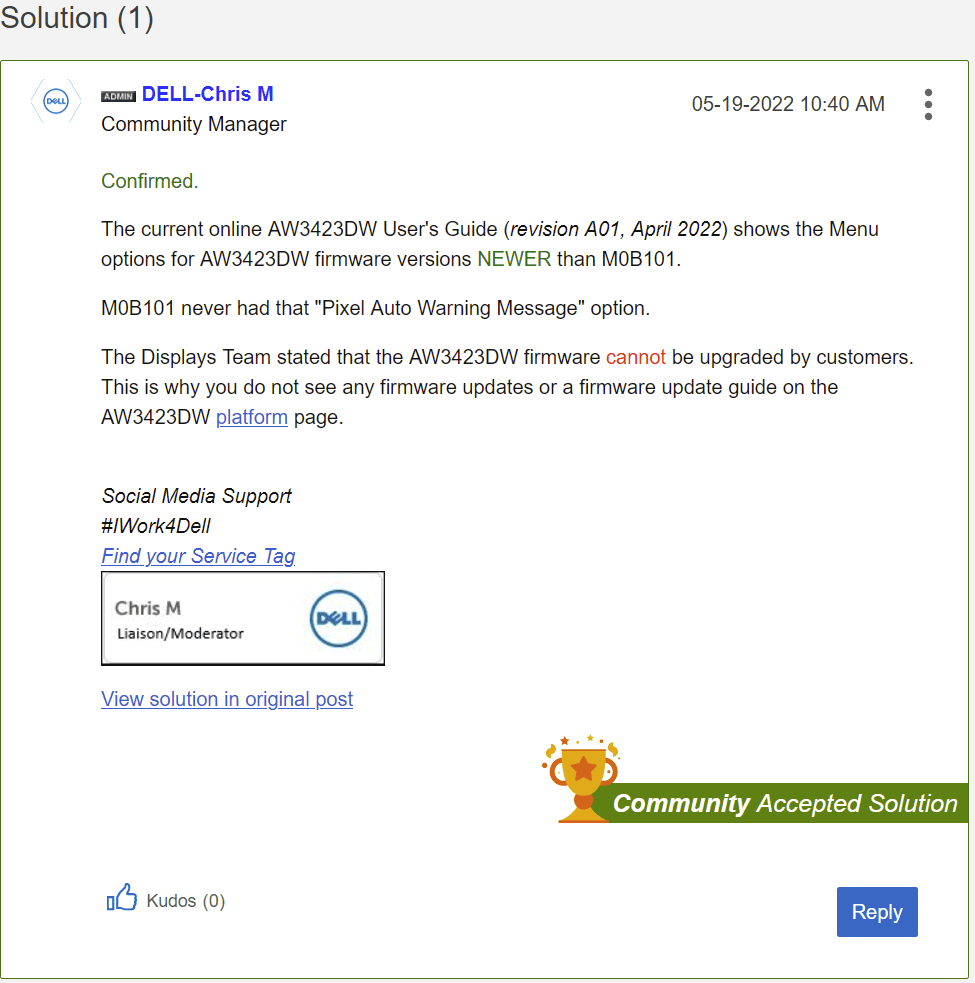Click the green Confirmed. text
This screenshot has height=983, width=975.
pos(150,181)
